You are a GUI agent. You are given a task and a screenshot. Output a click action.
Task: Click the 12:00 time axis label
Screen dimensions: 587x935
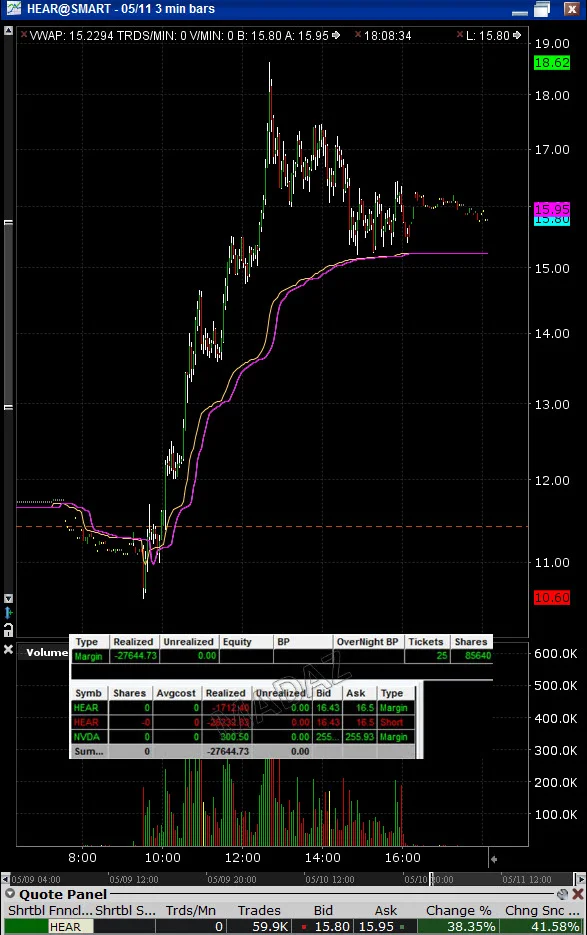point(243,857)
